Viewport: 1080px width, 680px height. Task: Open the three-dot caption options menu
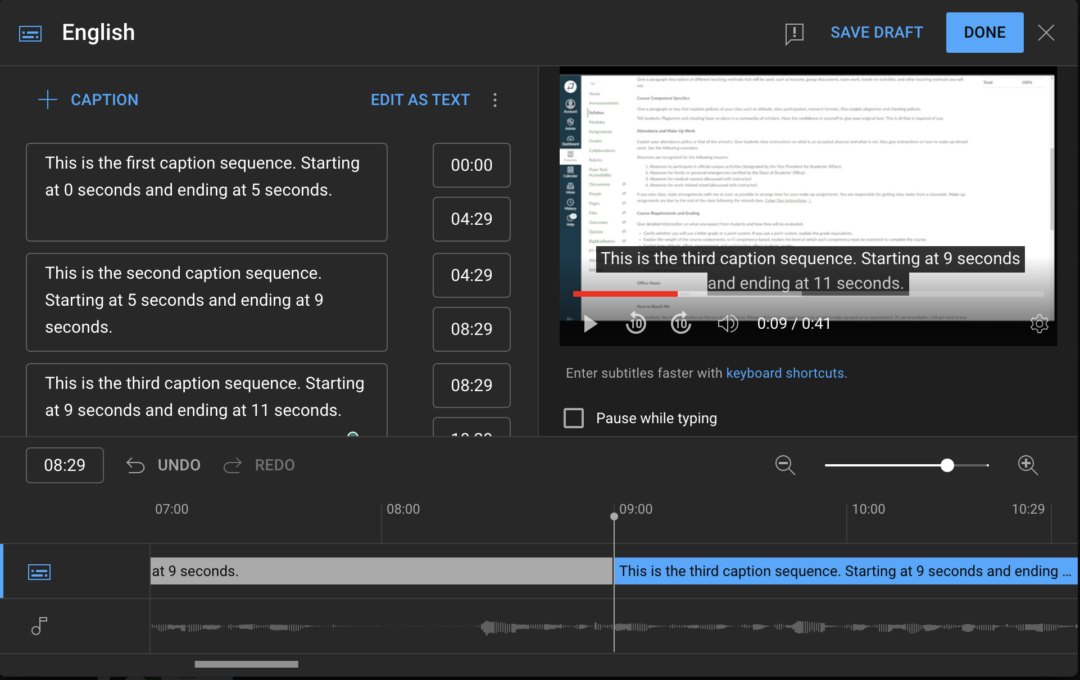pyautogui.click(x=494, y=99)
